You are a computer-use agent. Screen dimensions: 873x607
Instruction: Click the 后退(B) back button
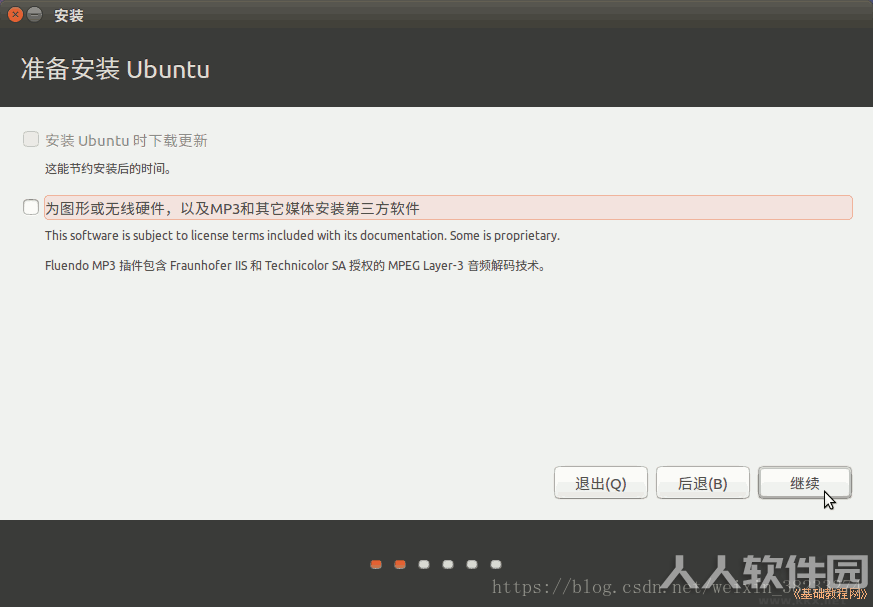point(703,483)
